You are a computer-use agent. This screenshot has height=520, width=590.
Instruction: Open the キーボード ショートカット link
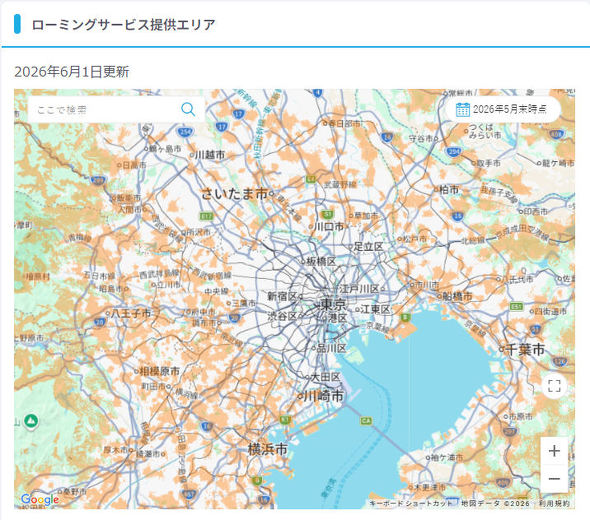coord(411,503)
